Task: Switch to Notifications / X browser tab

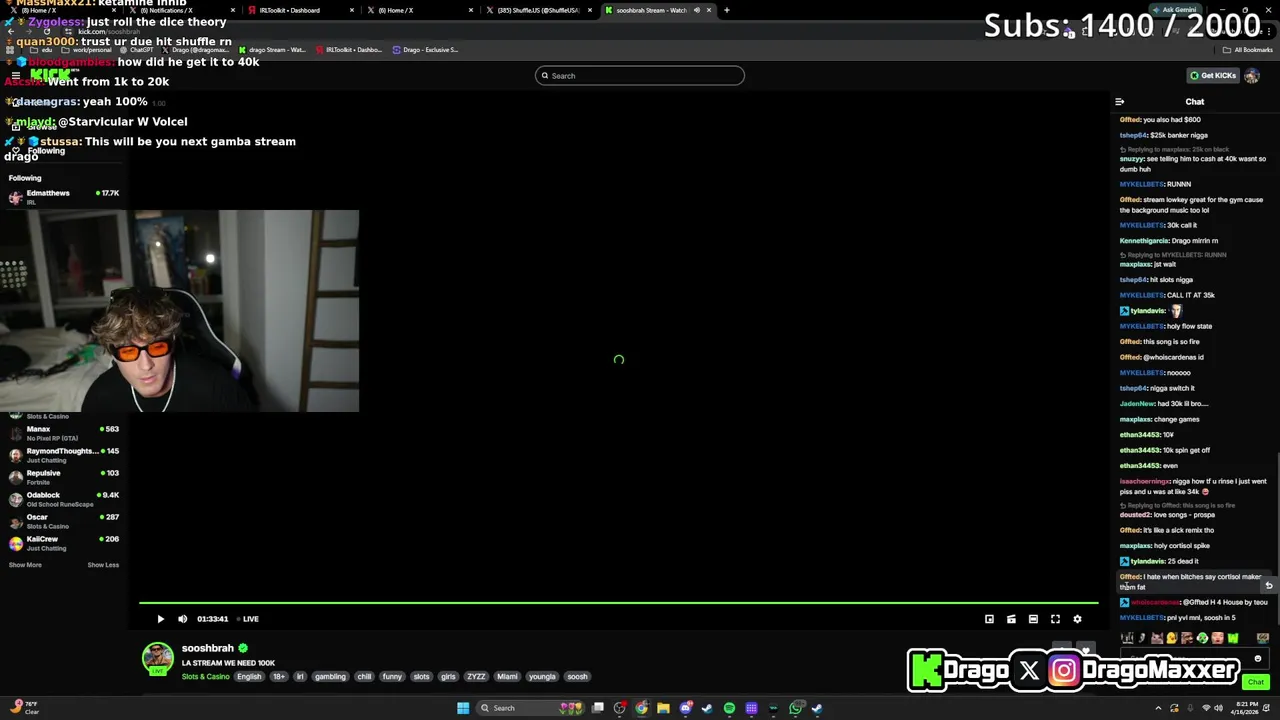Action: tap(180, 10)
